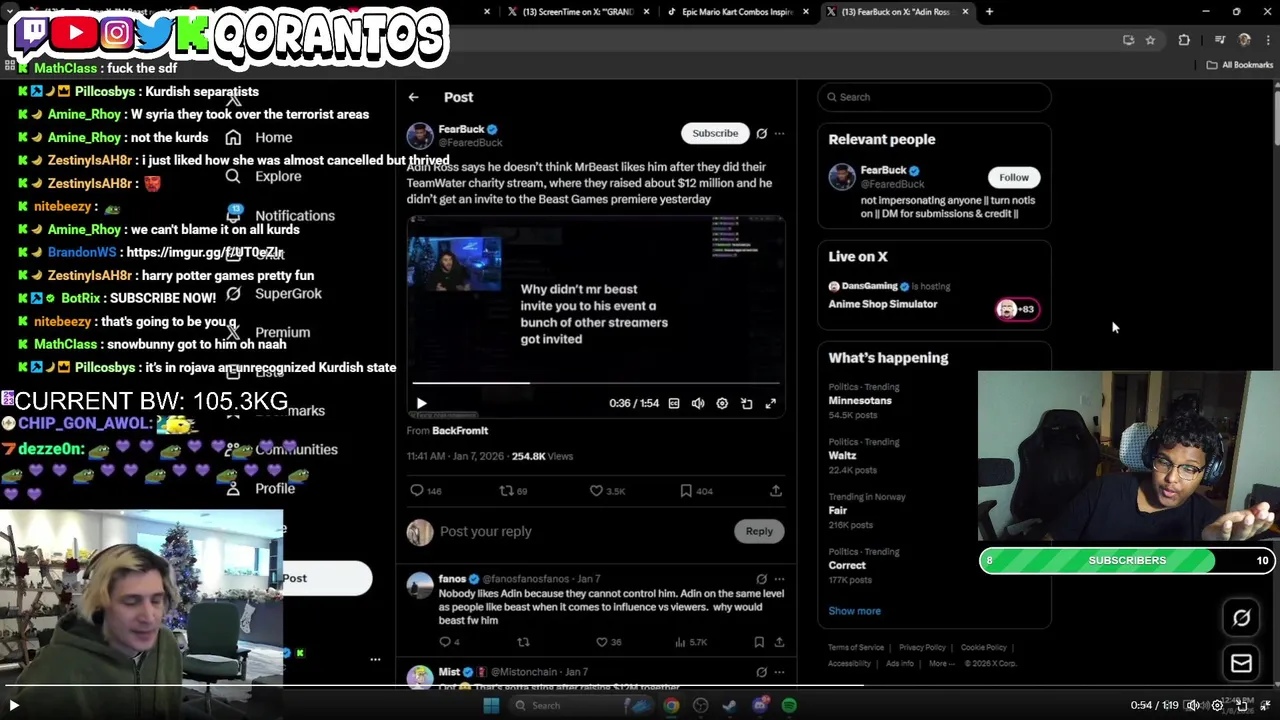
Task: Click the Profile person icon in sidebar
Action: [x=233, y=488]
